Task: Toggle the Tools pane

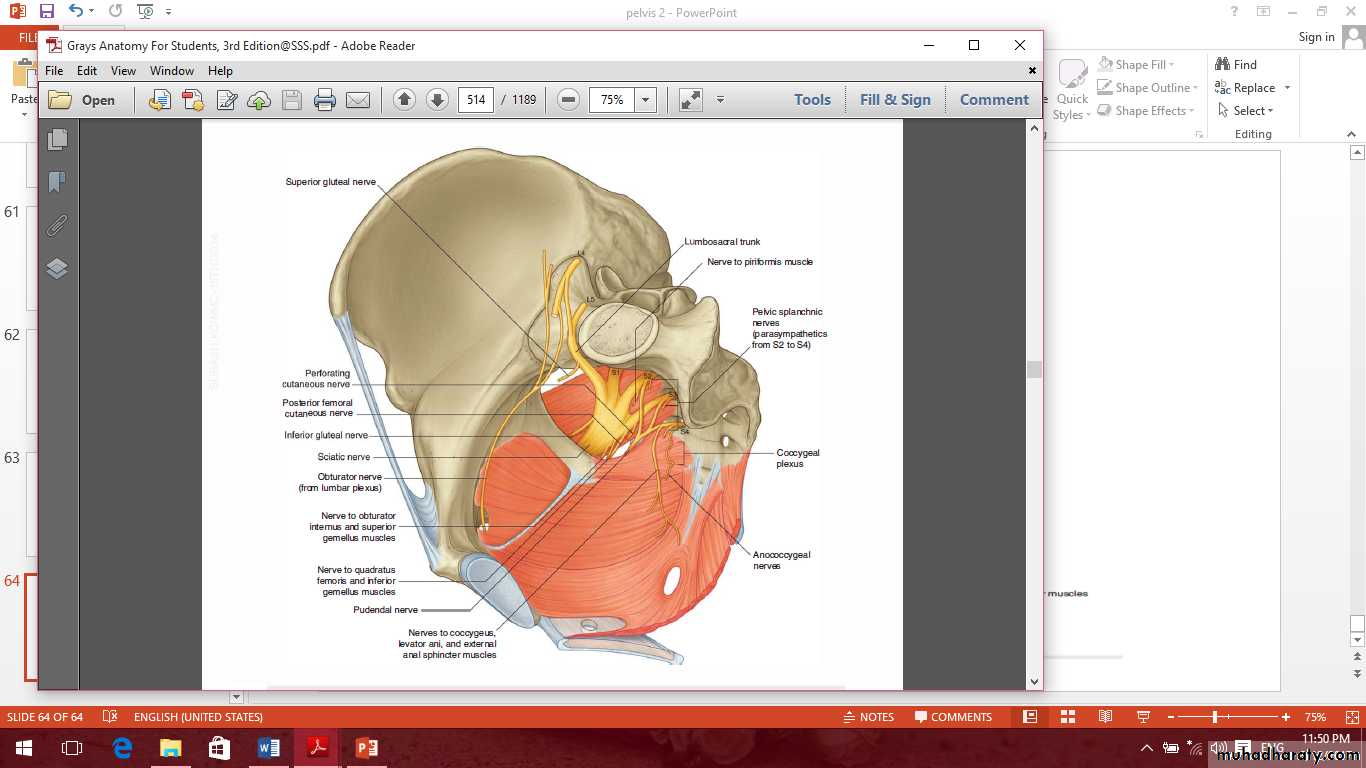Action: (x=812, y=100)
